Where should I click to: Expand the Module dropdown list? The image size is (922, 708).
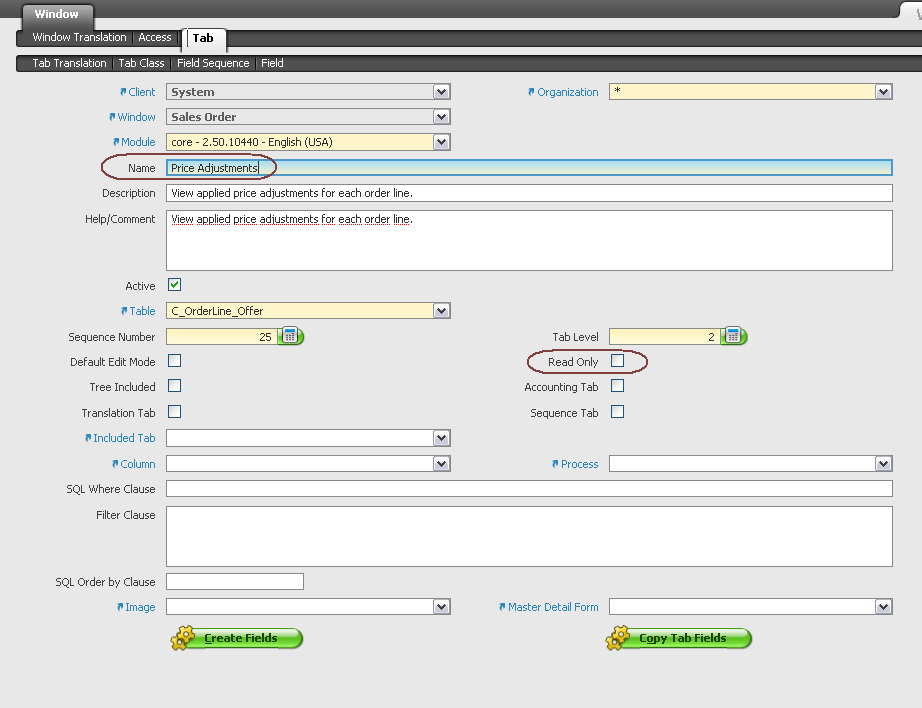coord(441,142)
